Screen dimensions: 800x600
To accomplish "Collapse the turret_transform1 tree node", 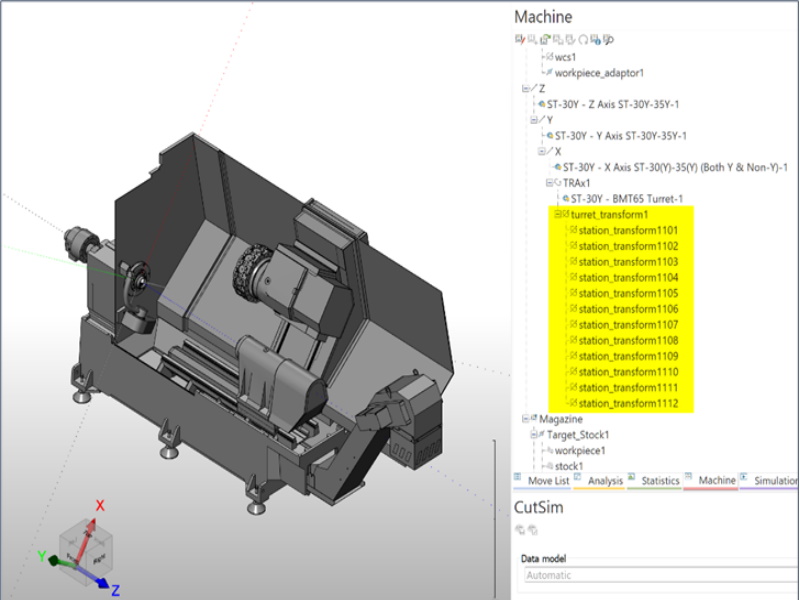I will click(557, 215).
